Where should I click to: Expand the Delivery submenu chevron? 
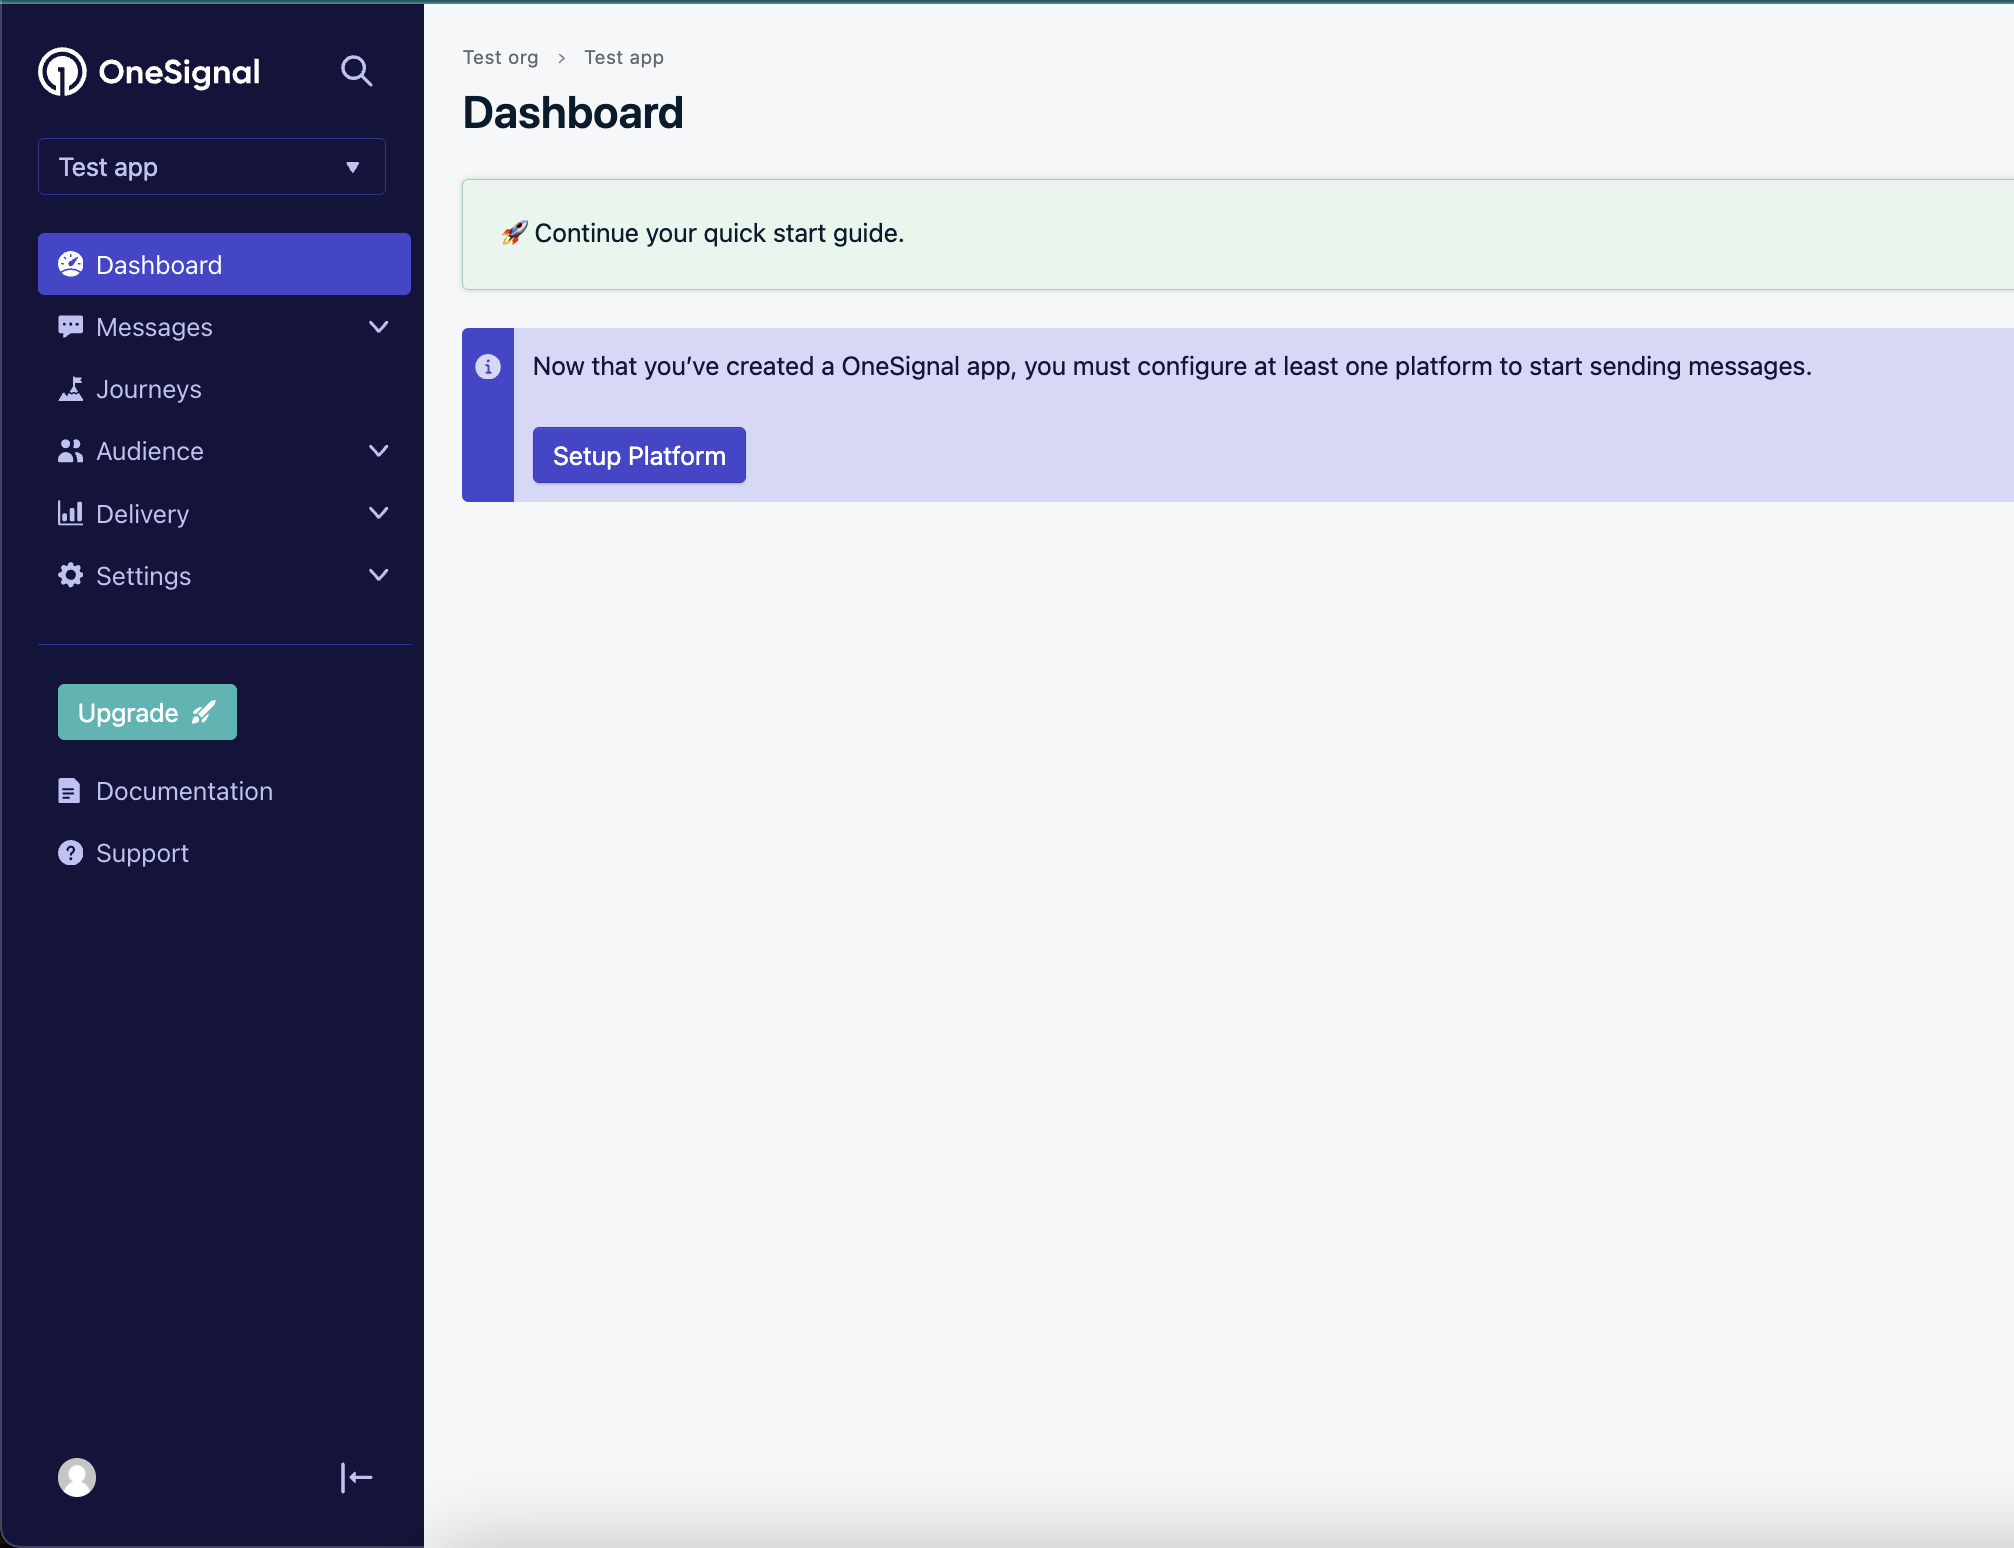[x=378, y=513]
